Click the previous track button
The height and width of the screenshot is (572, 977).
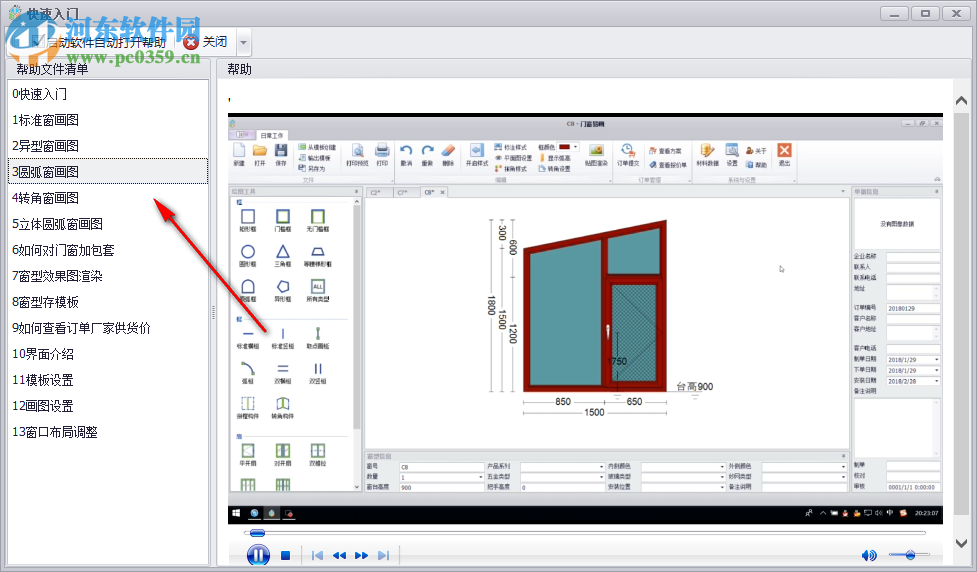tap(317, 555)
